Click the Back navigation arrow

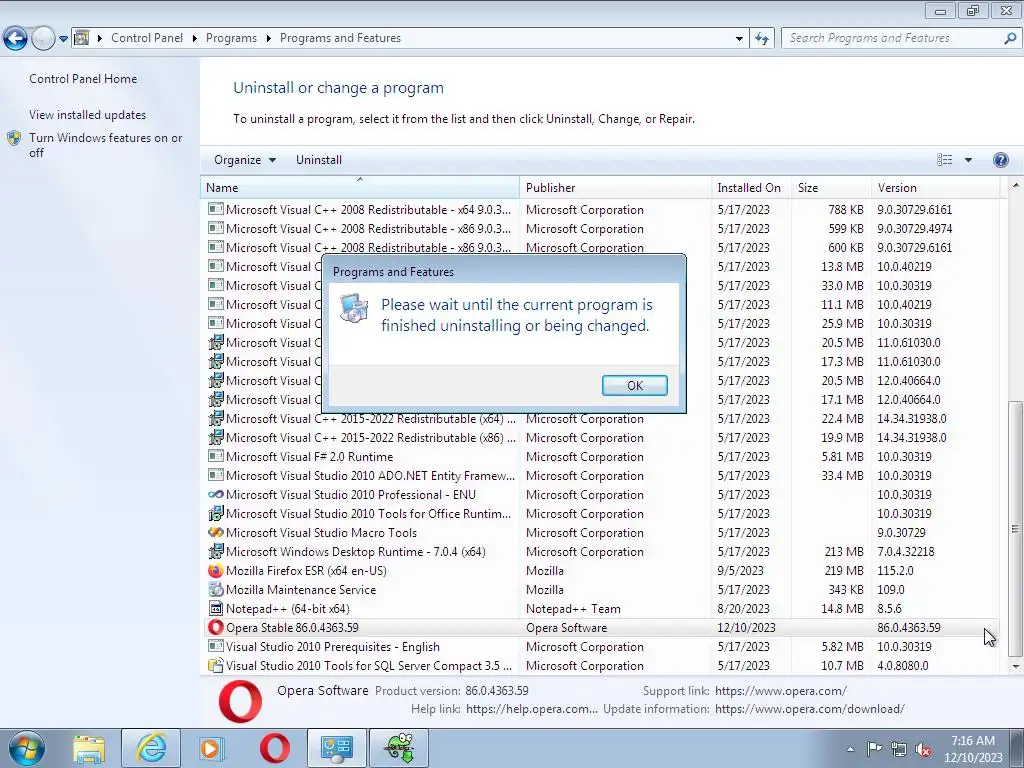click(16, 39)
